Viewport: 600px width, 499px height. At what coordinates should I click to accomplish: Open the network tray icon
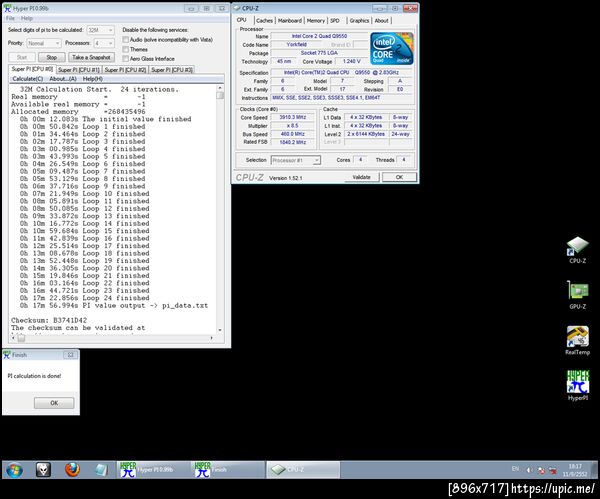553,470
